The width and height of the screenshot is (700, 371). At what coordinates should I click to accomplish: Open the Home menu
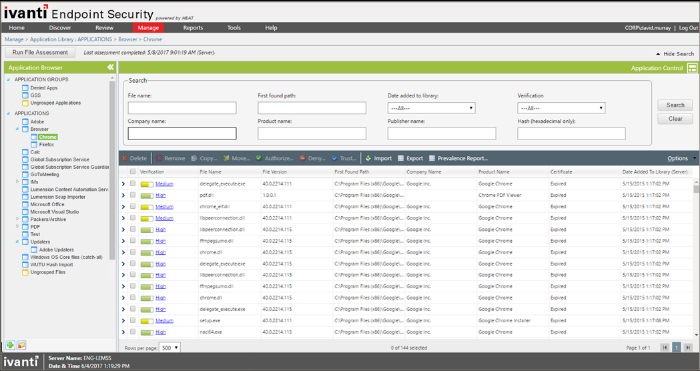point(17,28)
